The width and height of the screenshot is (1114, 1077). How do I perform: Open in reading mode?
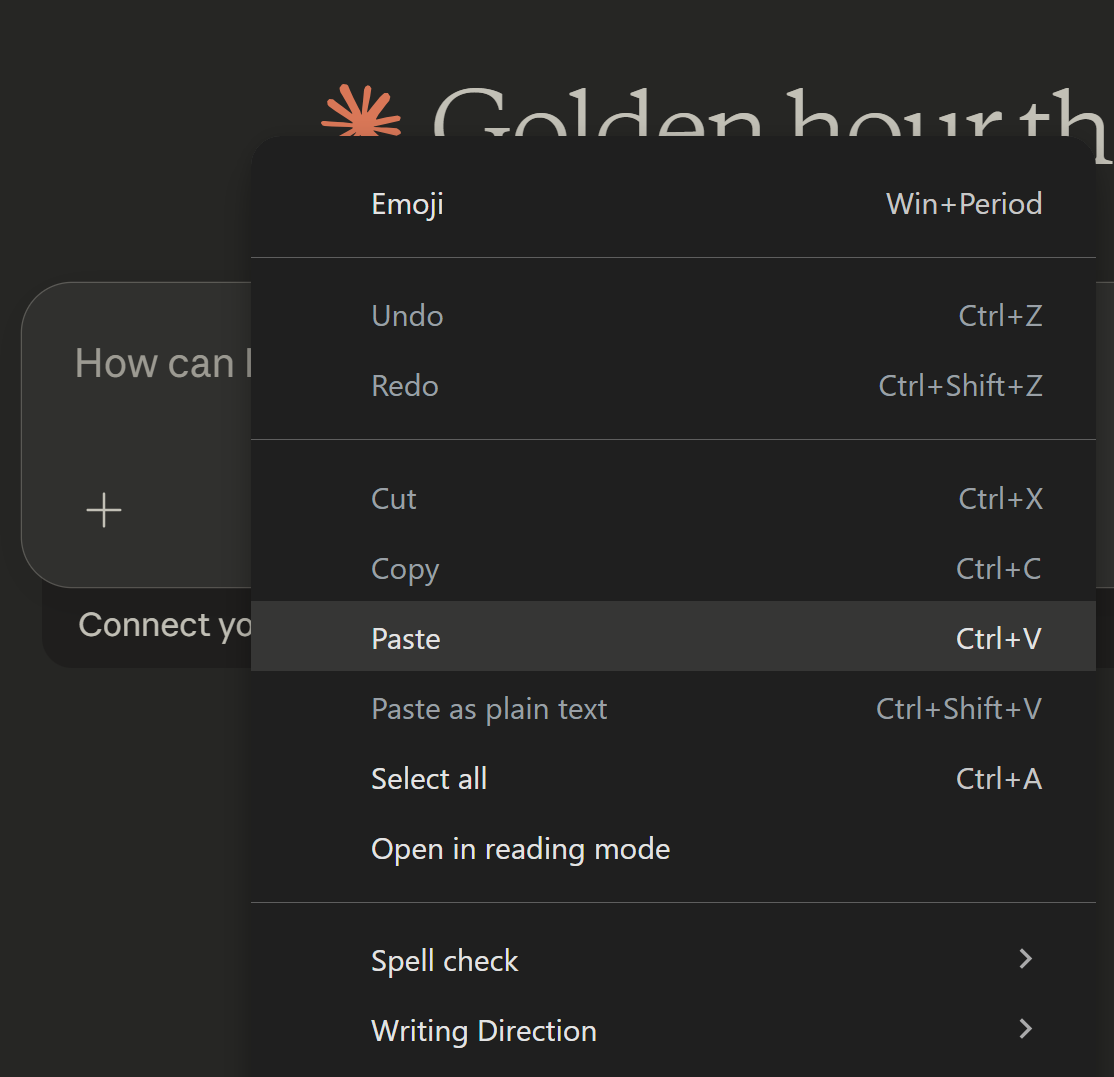tap(520, 849)
